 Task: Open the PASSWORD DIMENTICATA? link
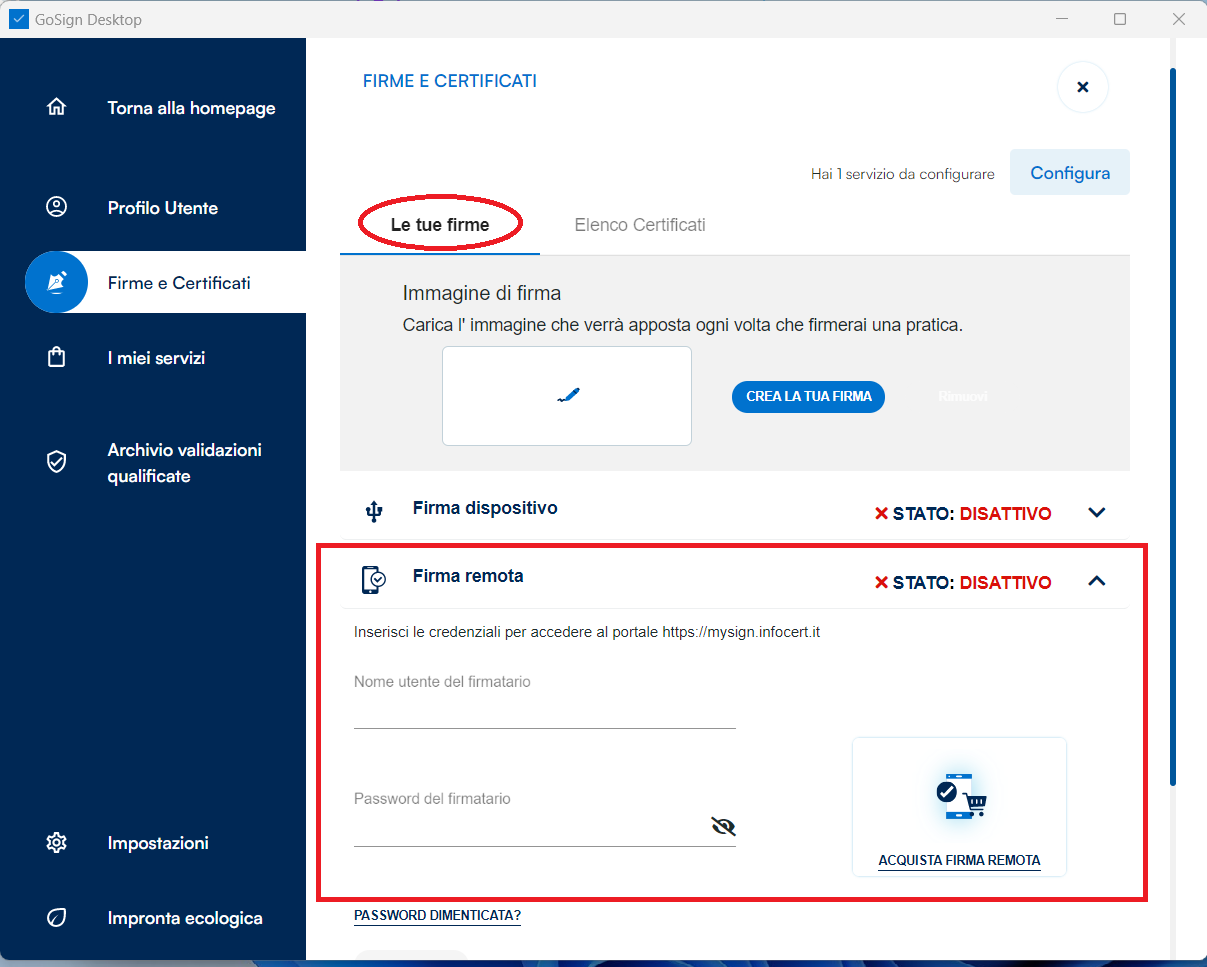coord(437,916)
